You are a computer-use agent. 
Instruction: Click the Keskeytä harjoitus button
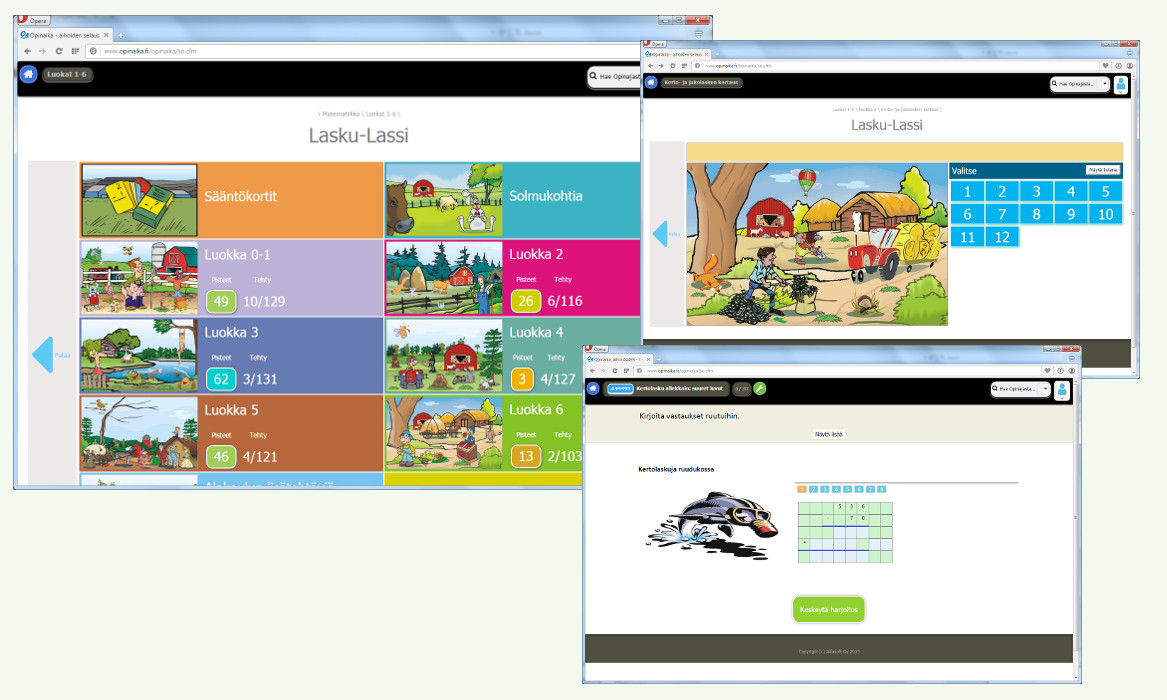point(828,609)
